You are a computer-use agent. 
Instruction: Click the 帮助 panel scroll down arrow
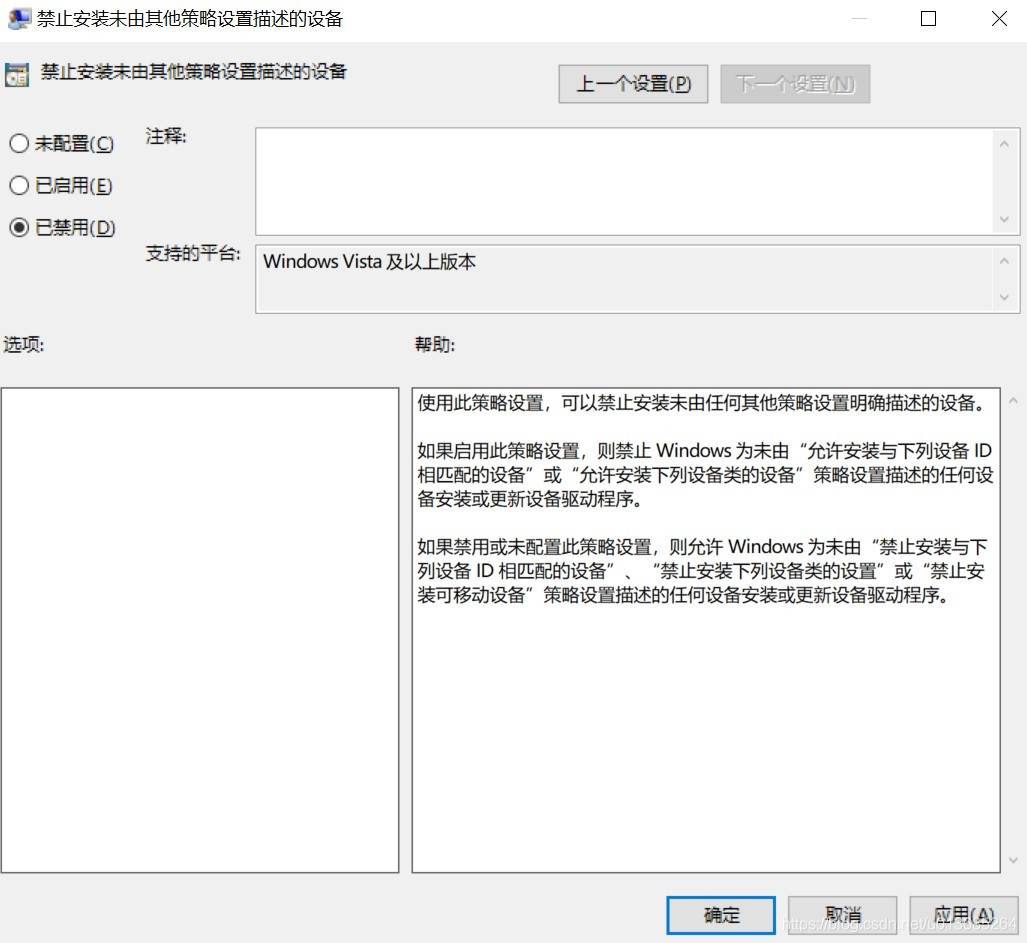(1014, 860)
